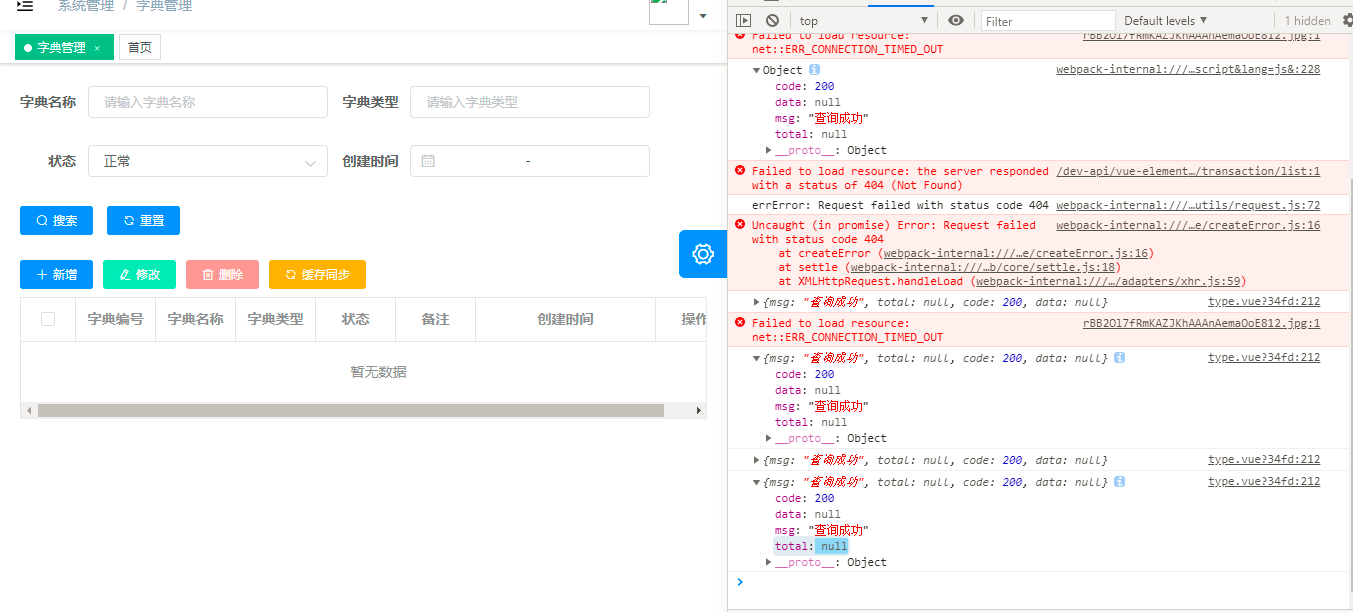Open the transaction/list:1 source link
Screen dimensions: 1353x612
coord(1188,171)
